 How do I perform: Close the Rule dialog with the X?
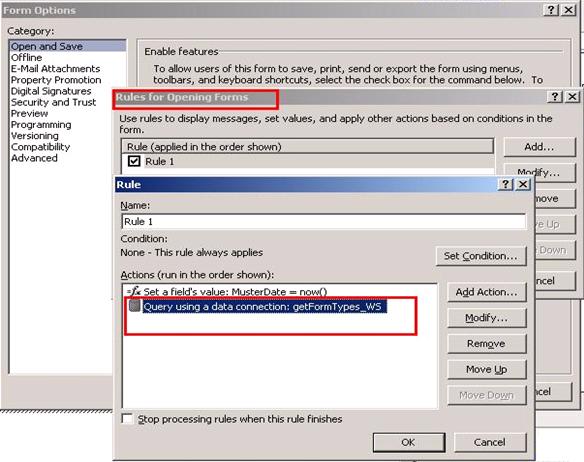coord(523,184)
